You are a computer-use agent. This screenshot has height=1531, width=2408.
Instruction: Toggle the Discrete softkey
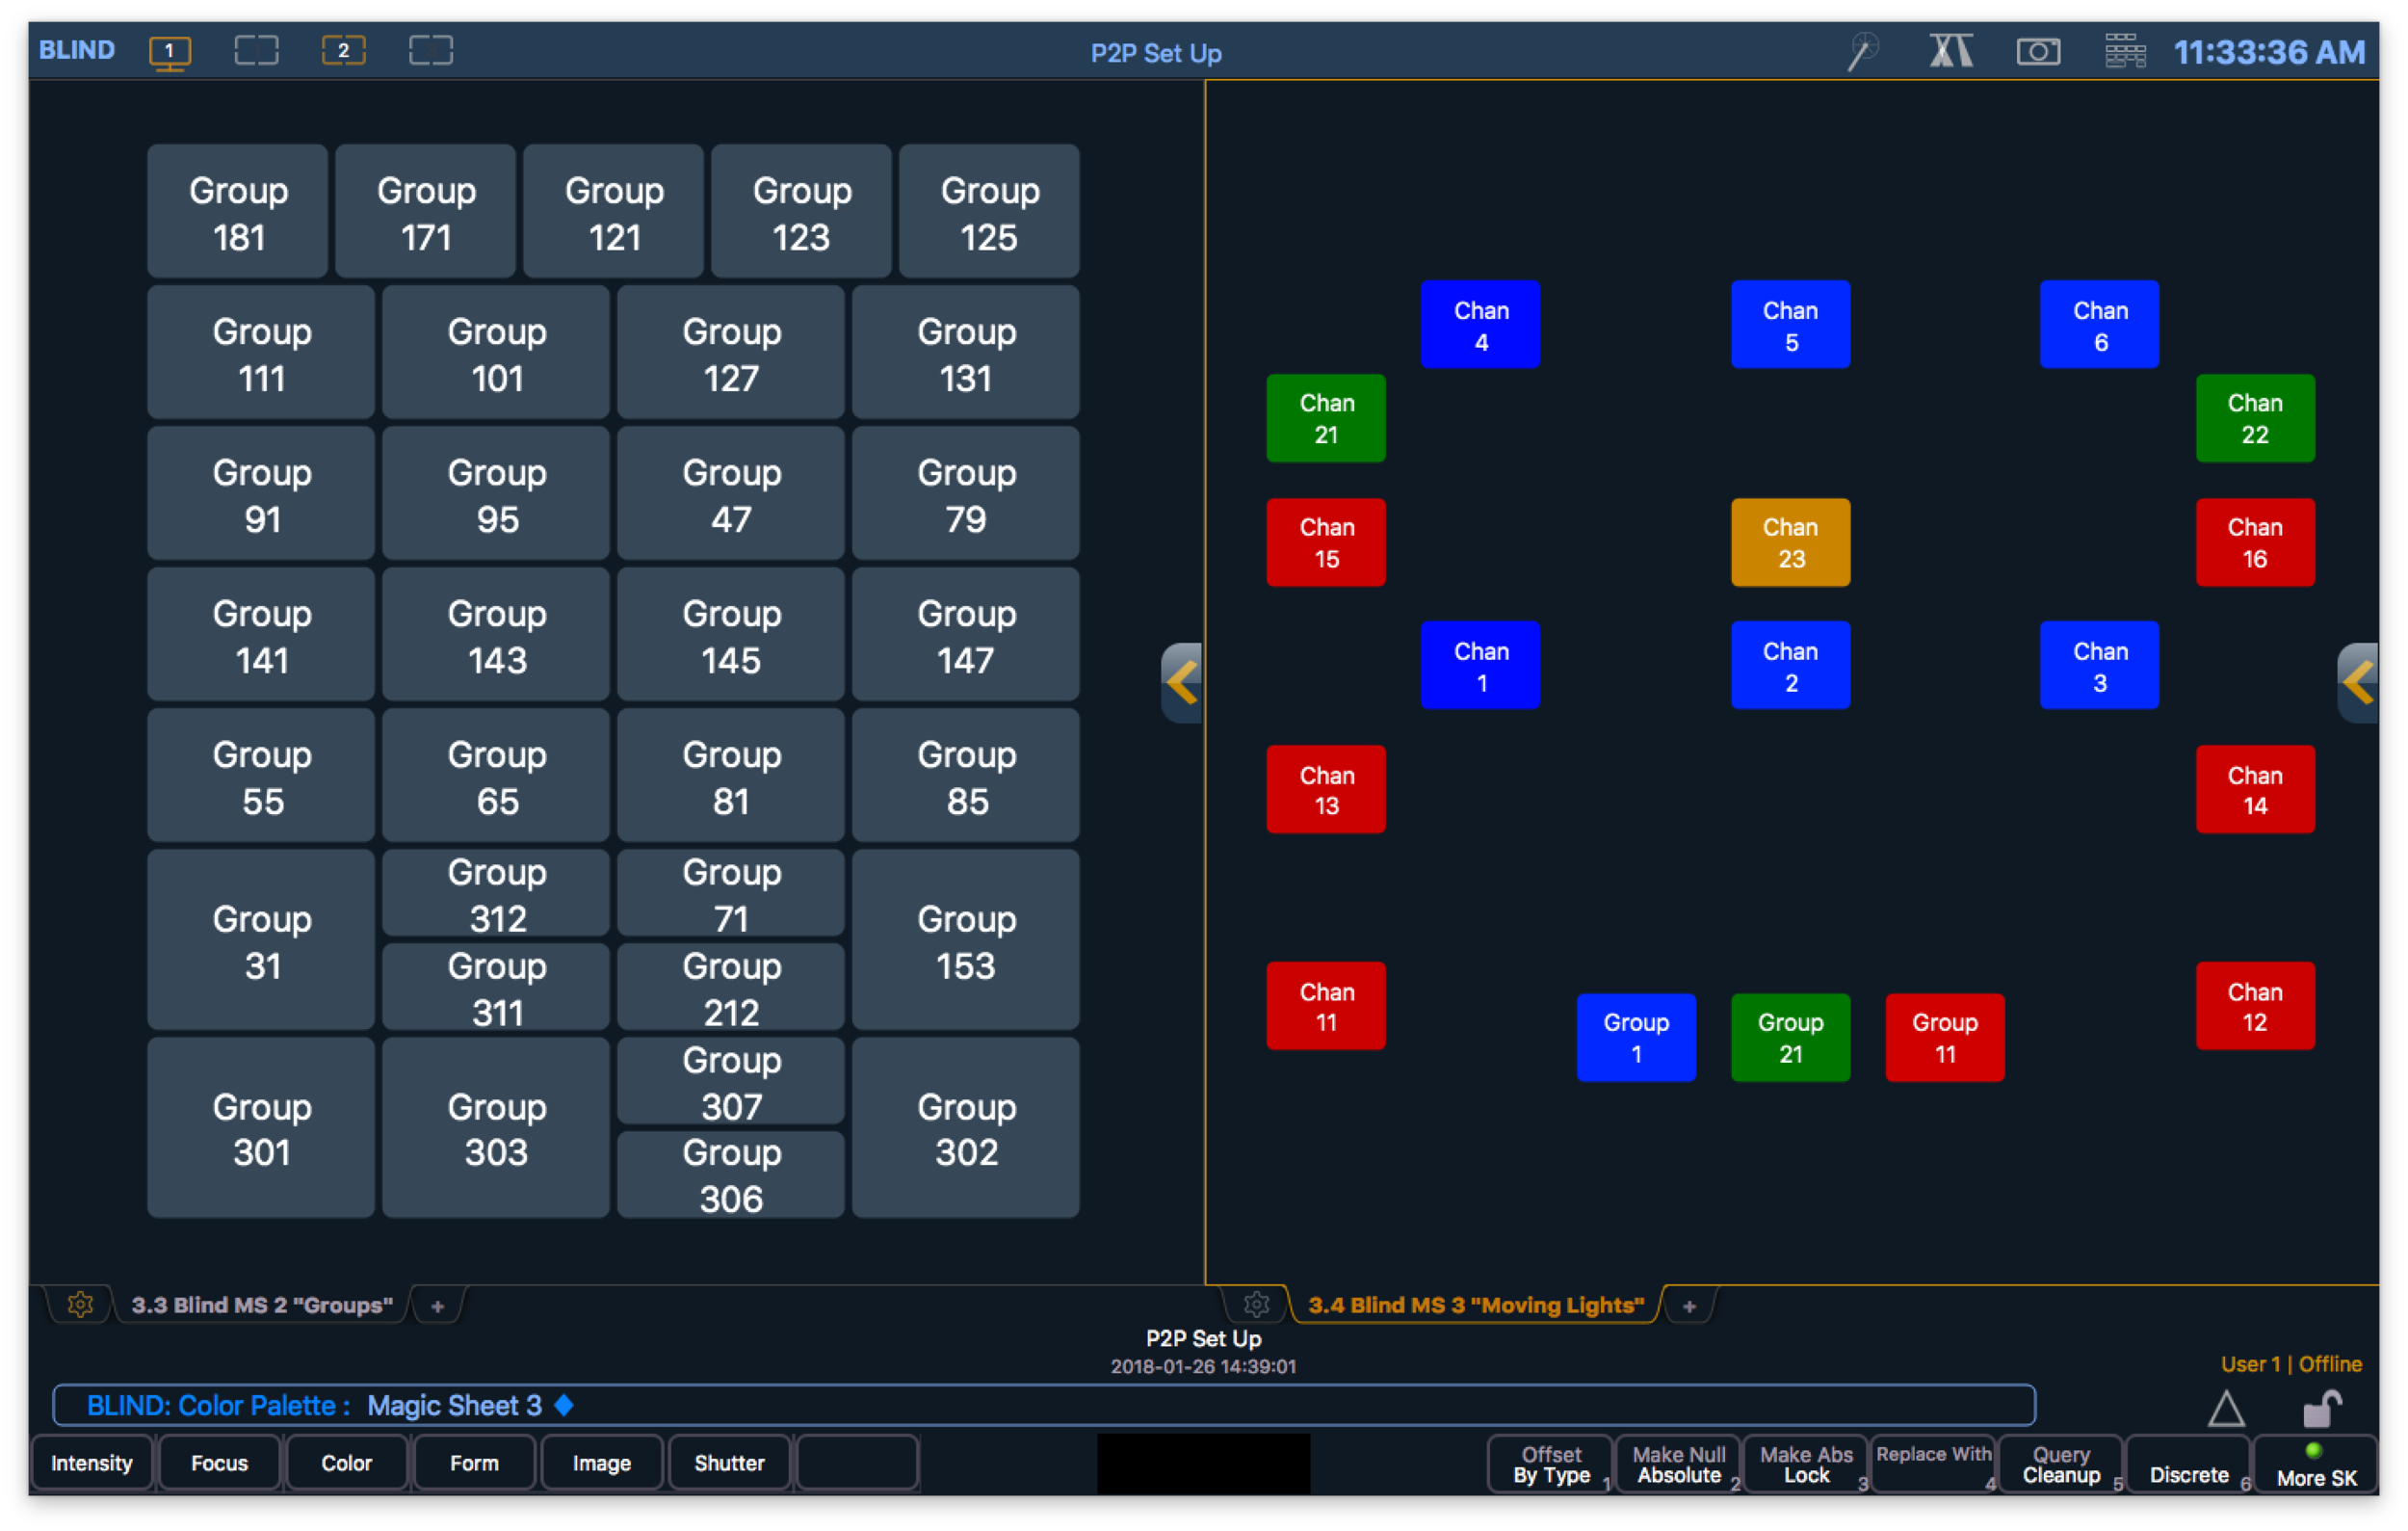pos(2188,1464)
